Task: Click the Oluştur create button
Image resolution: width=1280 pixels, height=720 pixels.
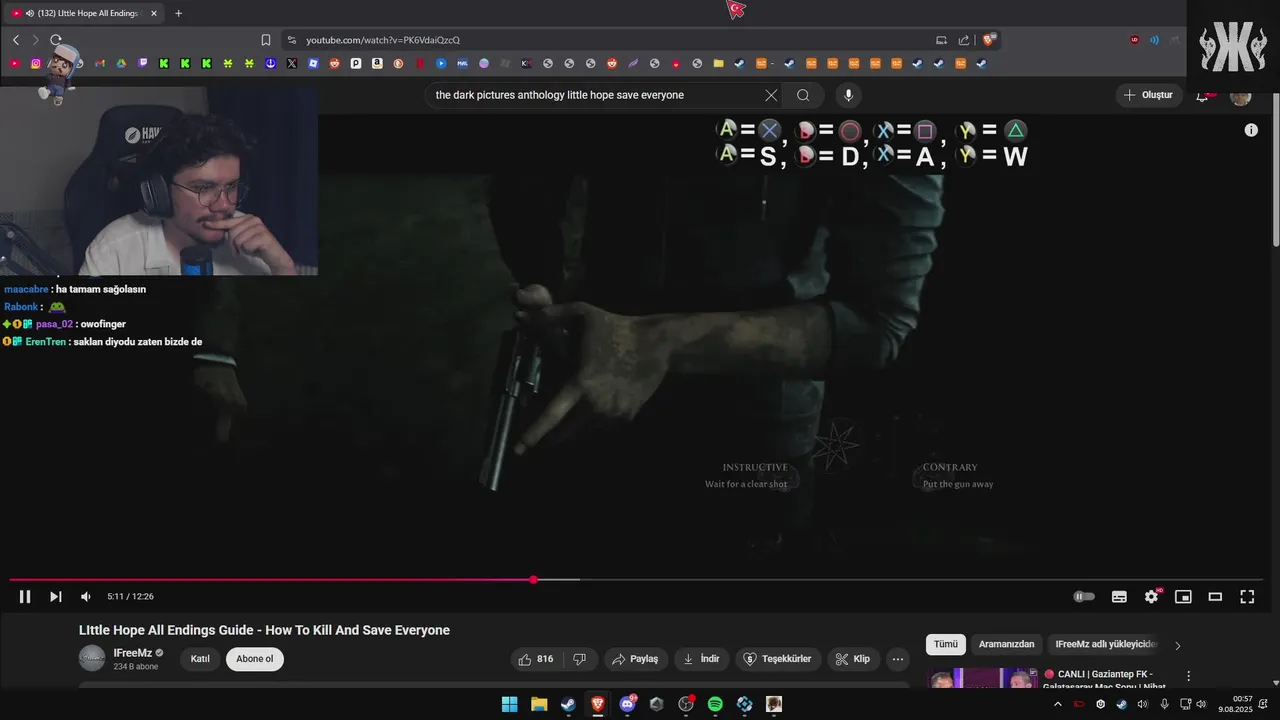Action: click(1149, 95)
